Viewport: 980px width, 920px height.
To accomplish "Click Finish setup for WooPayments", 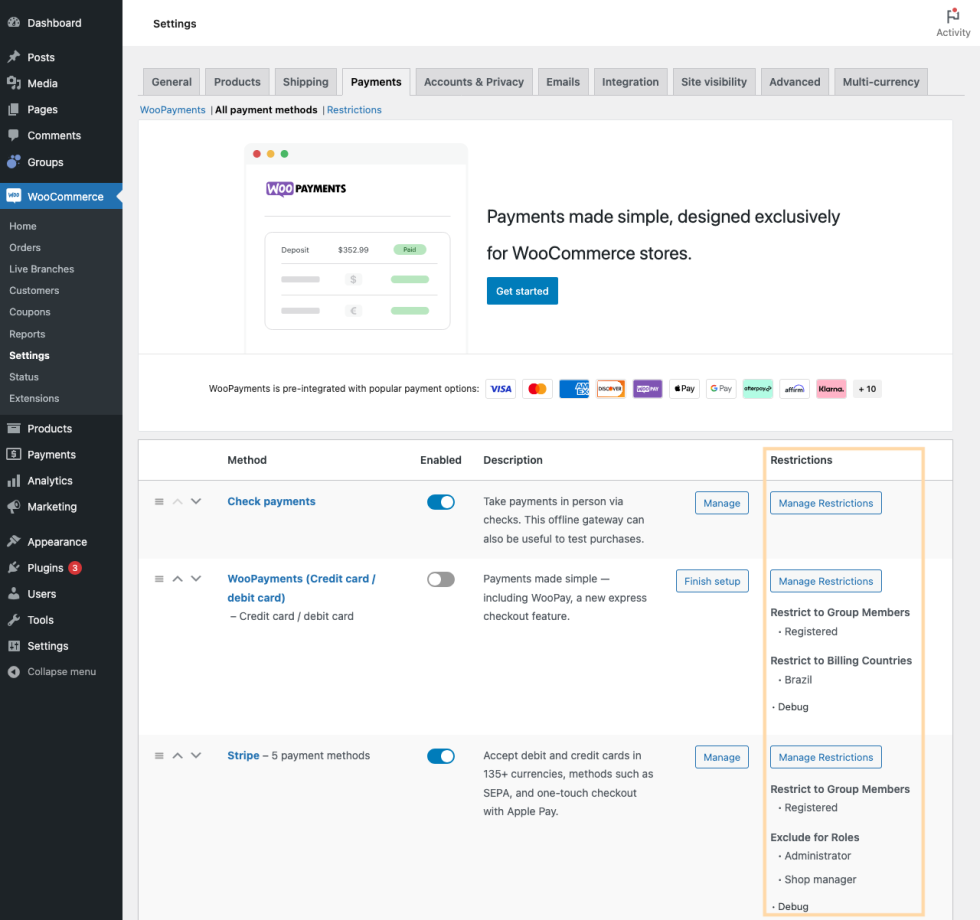I will tap(712, 581).
